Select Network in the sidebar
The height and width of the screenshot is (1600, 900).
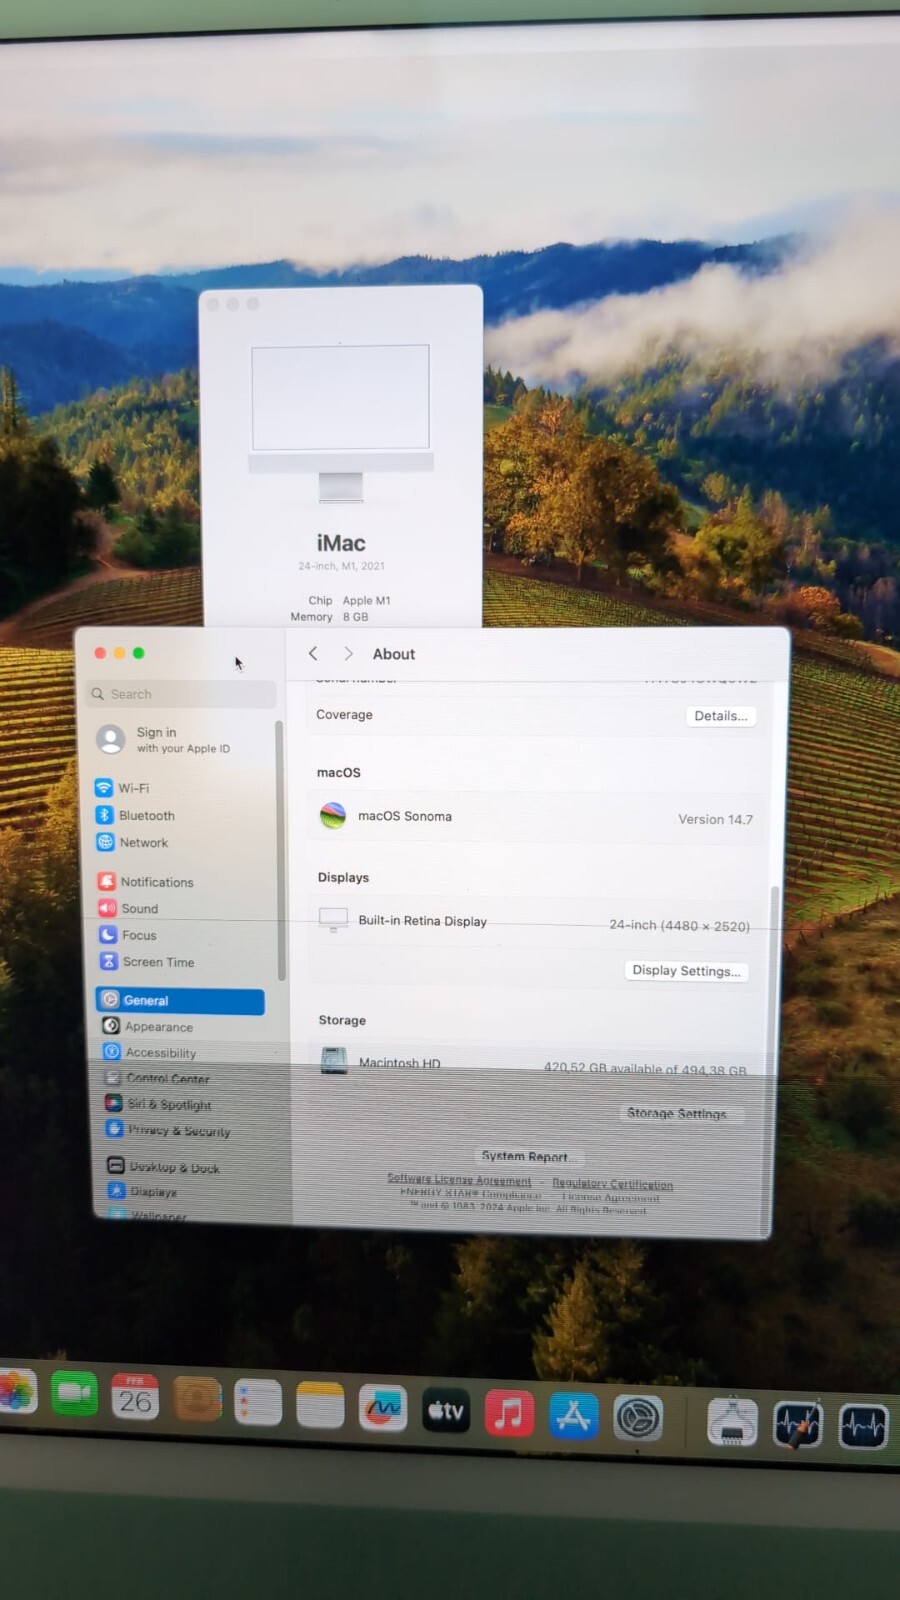click(132, 842)
